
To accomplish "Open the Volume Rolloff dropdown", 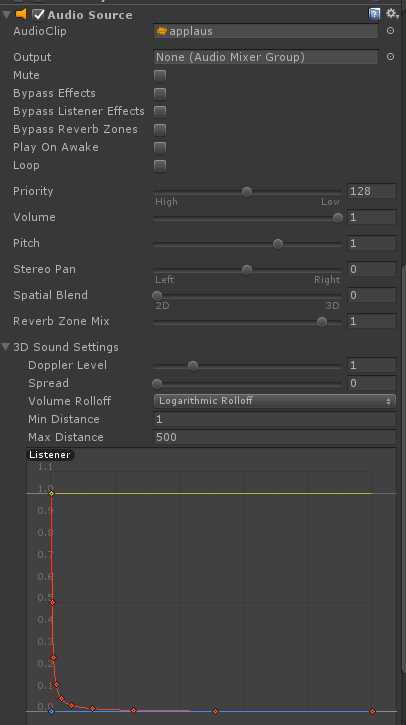I will (275, 401).
